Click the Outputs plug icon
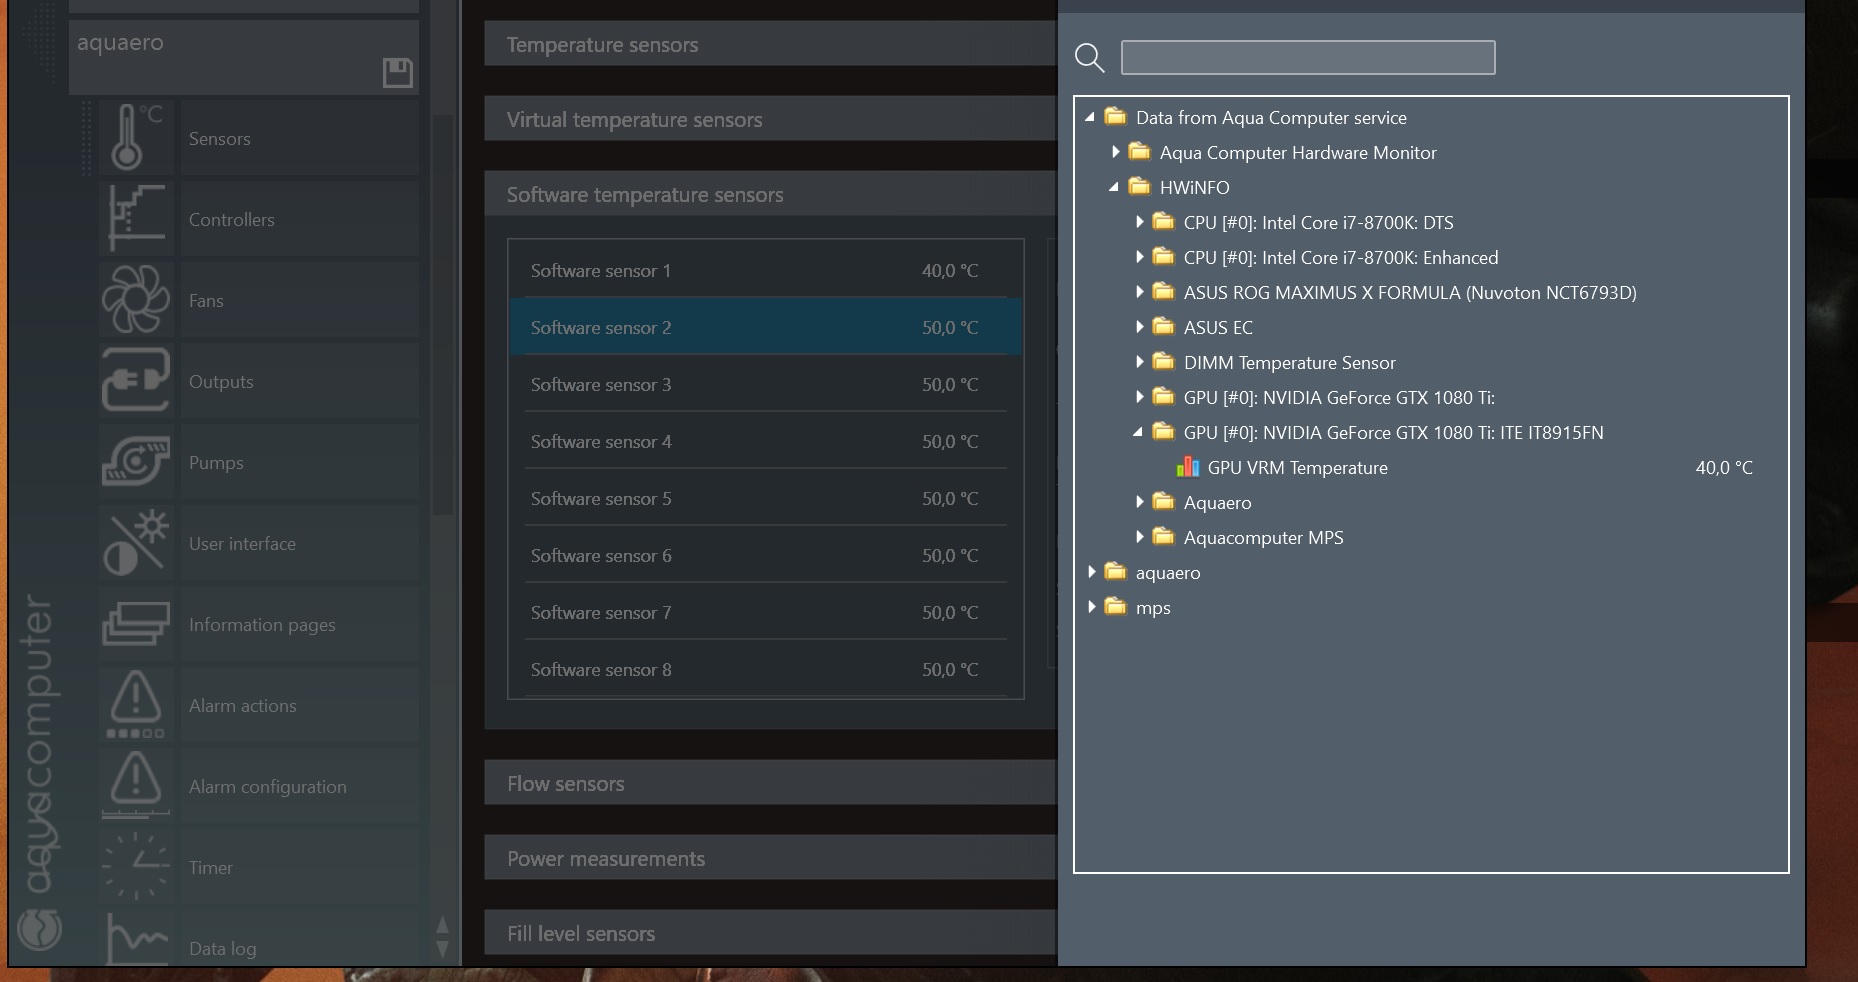 (x=136, y=381)
